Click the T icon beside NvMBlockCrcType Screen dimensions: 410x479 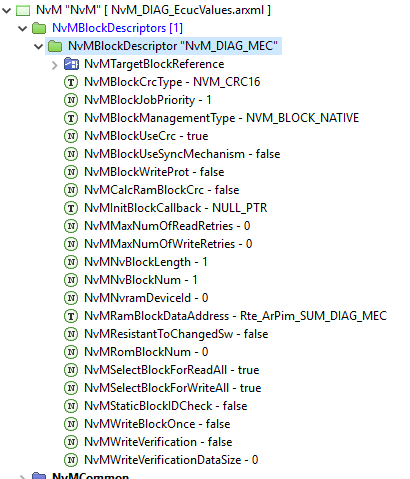pos(71,82)
